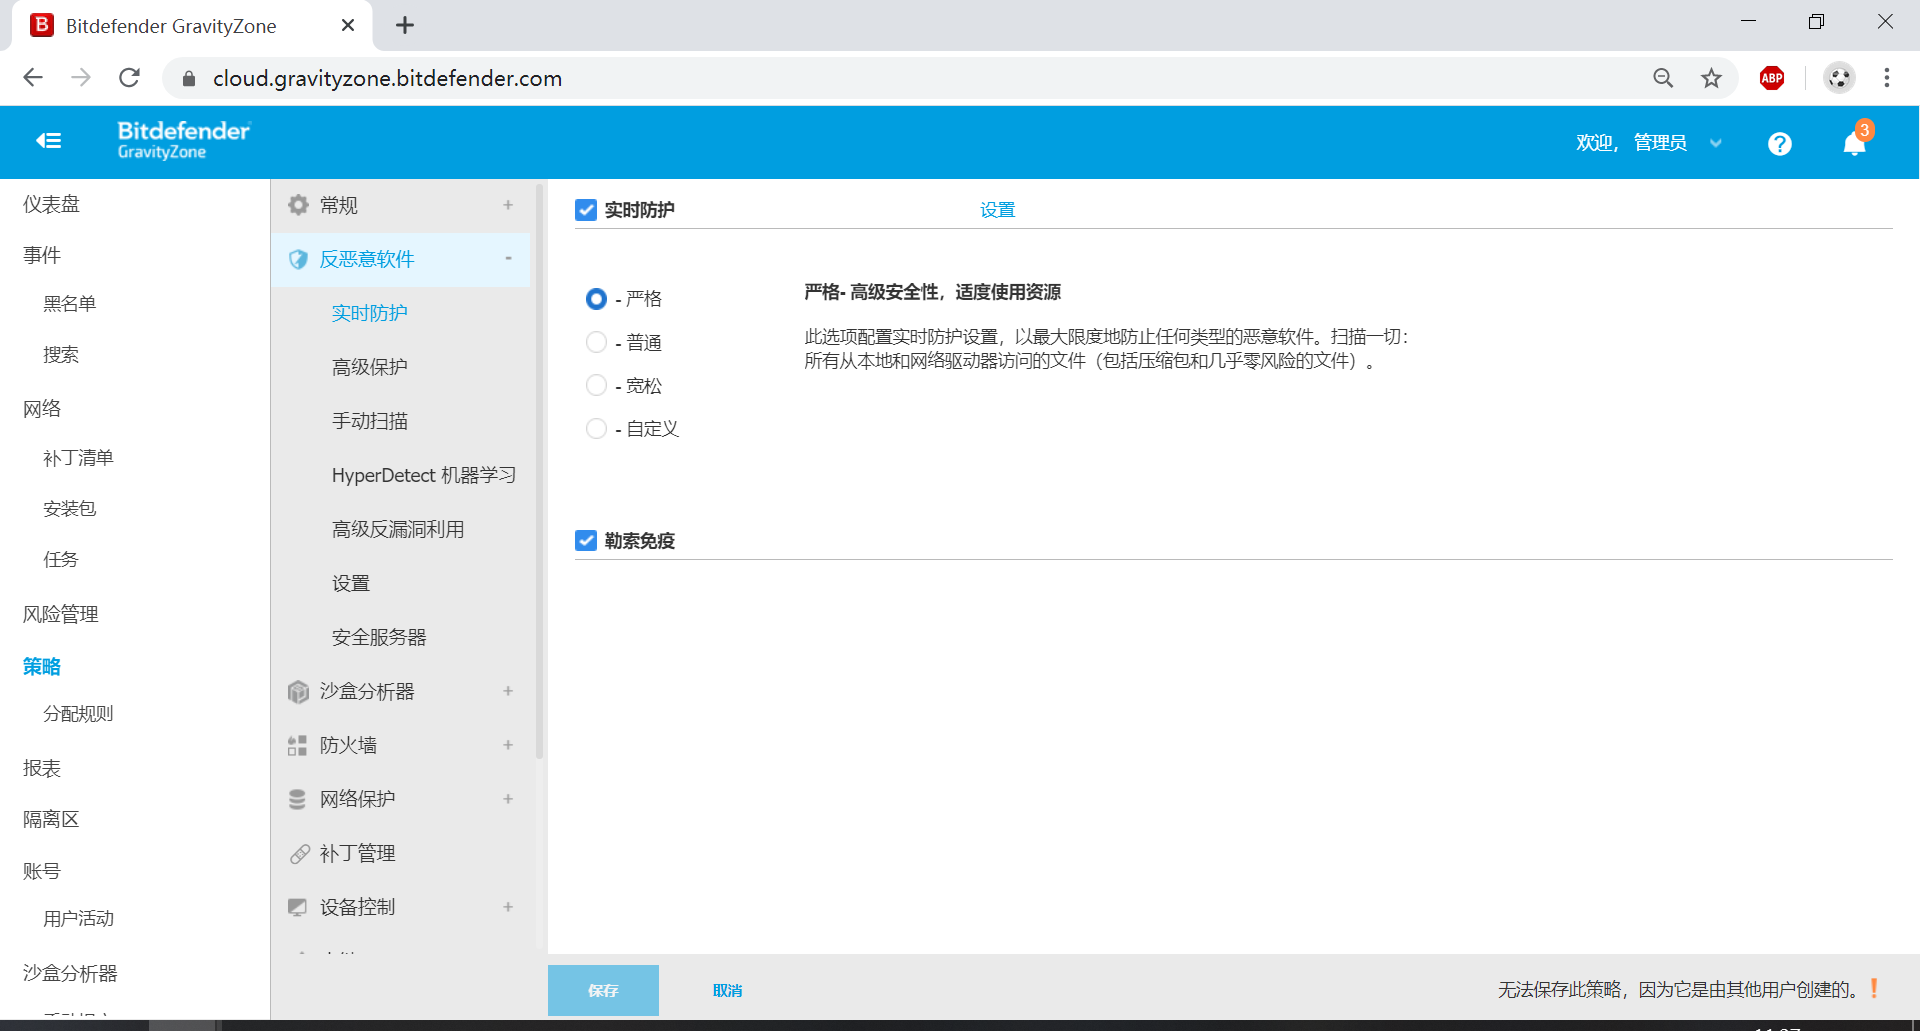Screen dimensions: 1920x1031
Task: Open 策略 in the left menu
Action: tap(42, 666)
